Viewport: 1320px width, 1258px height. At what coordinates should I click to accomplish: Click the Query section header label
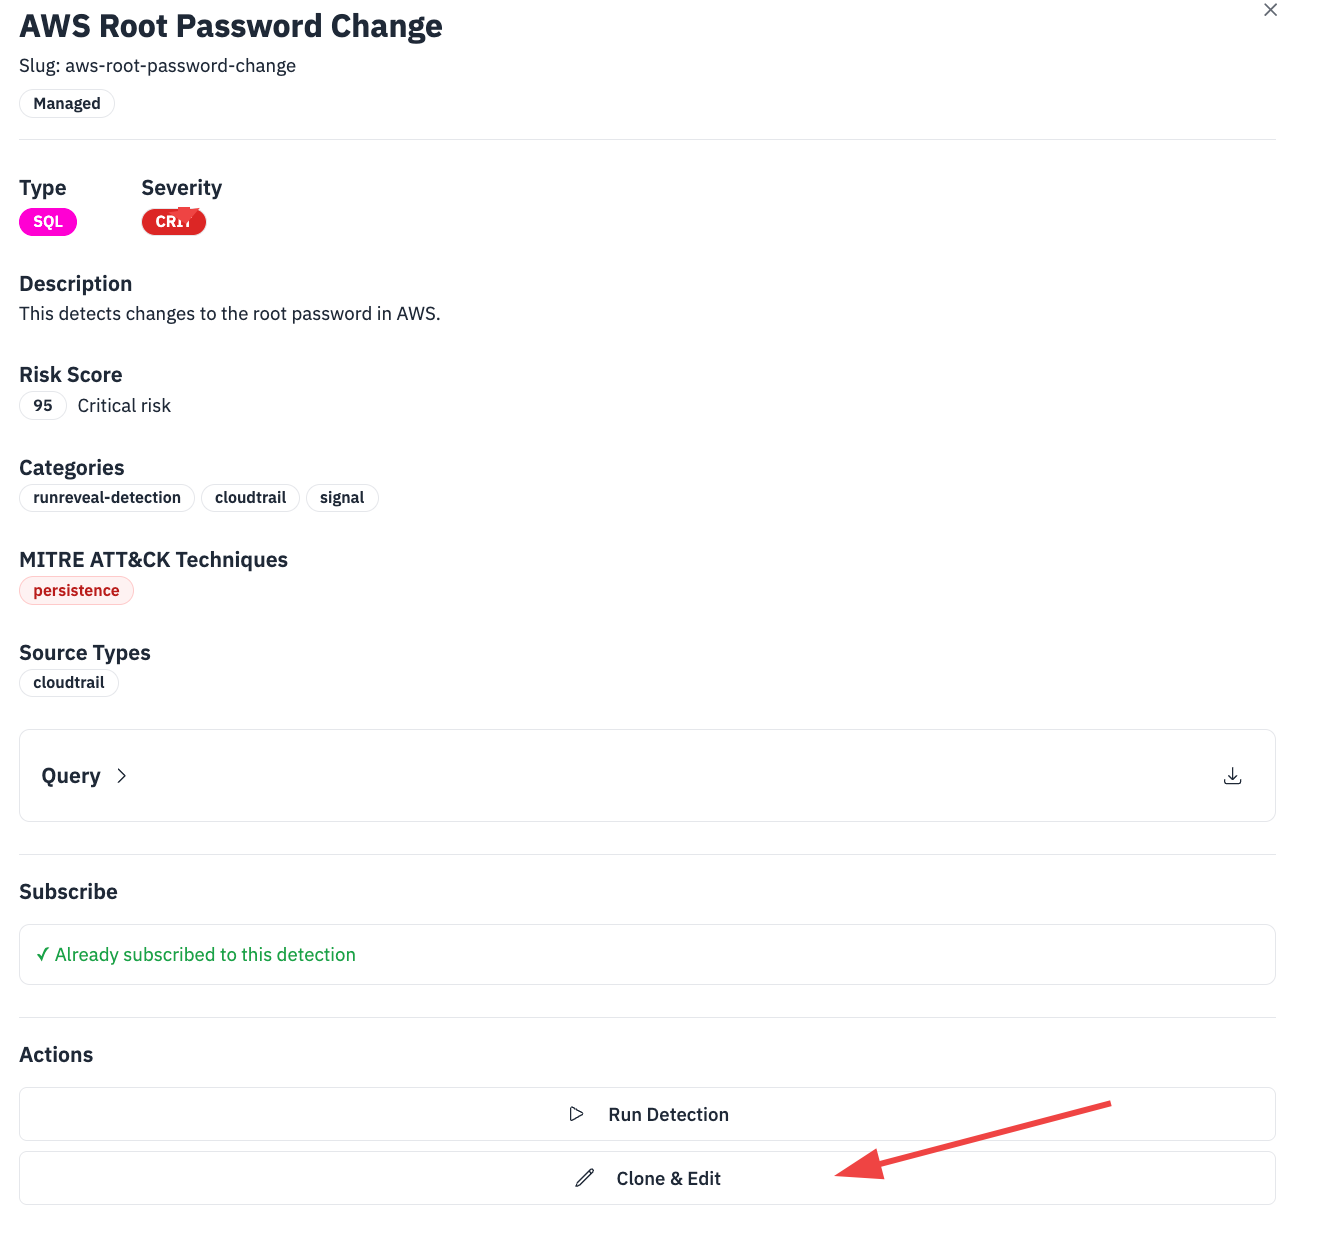(x=71, y=776)
